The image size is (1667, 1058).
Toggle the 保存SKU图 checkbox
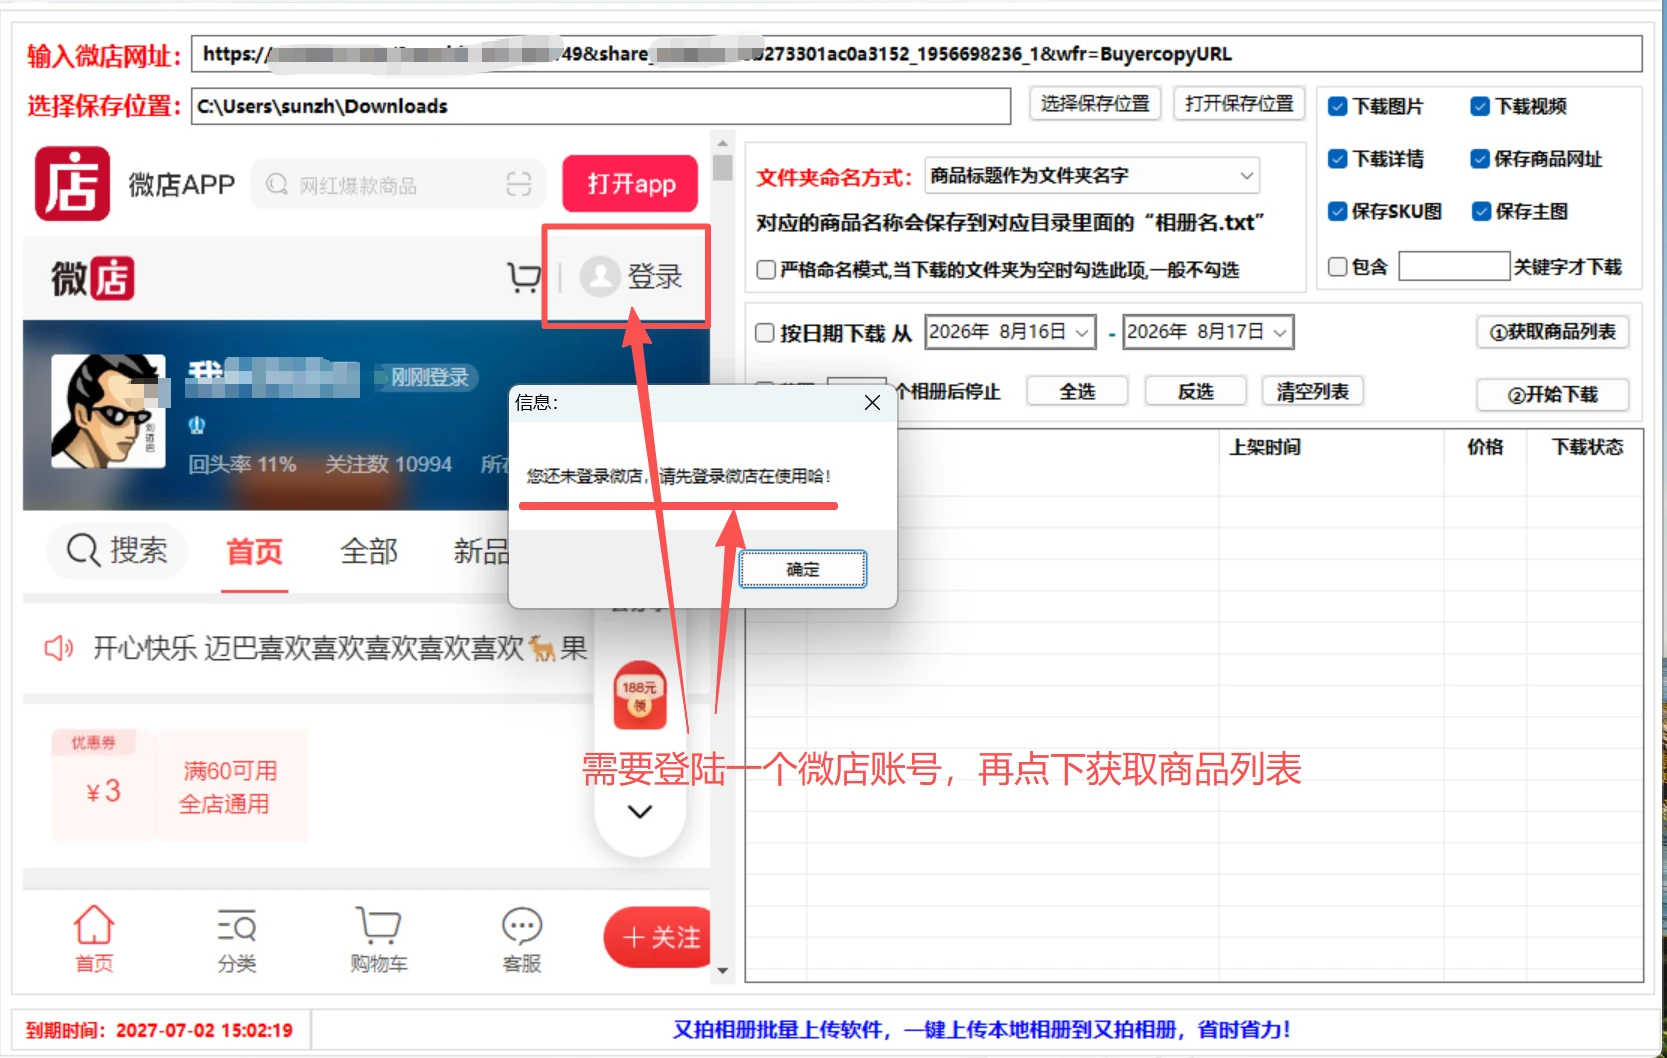[x=1337, y=211]
